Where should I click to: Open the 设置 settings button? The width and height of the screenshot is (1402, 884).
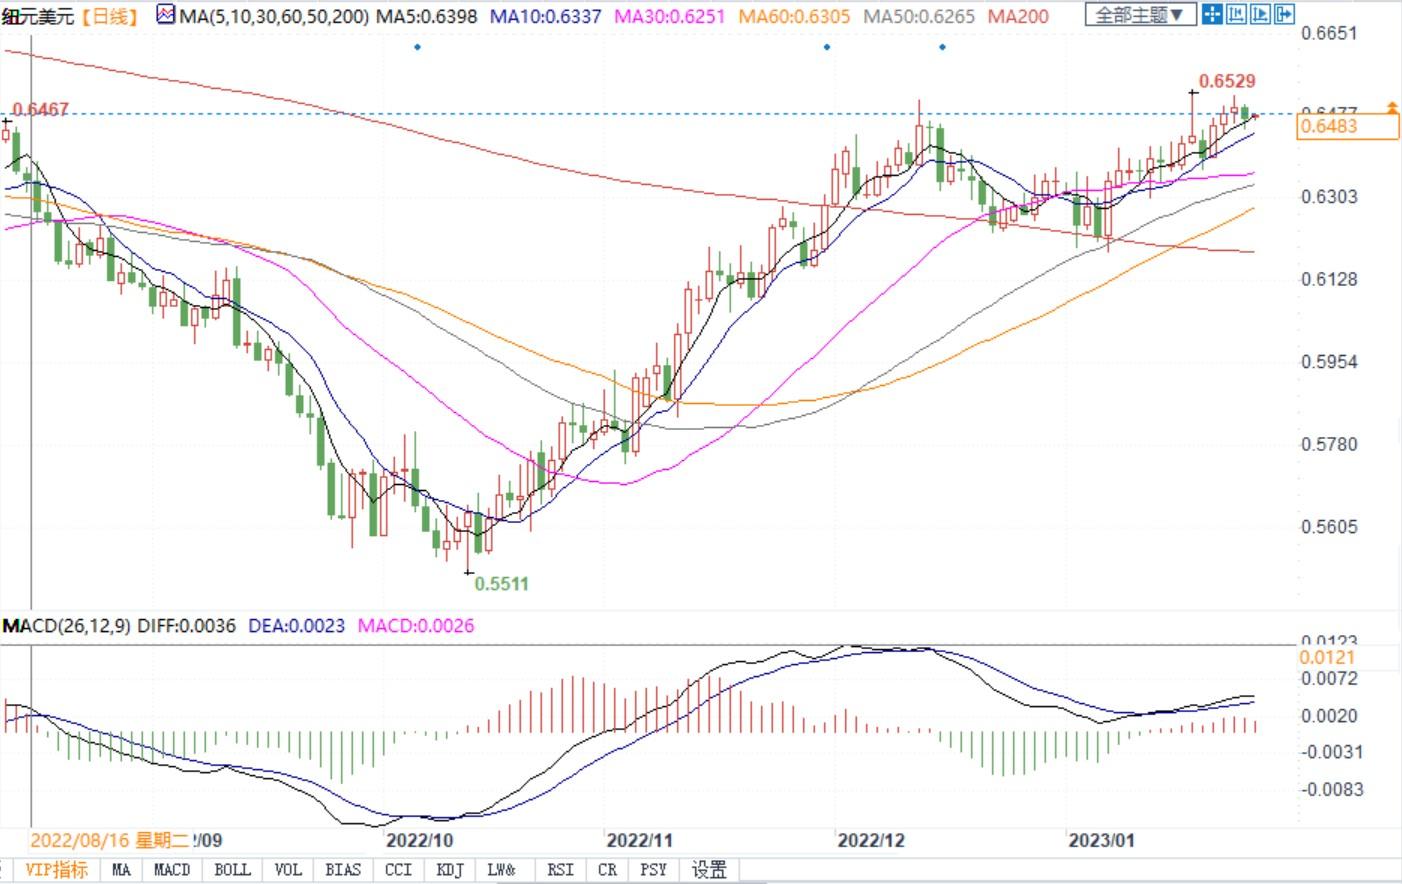(x=709, y=870)
